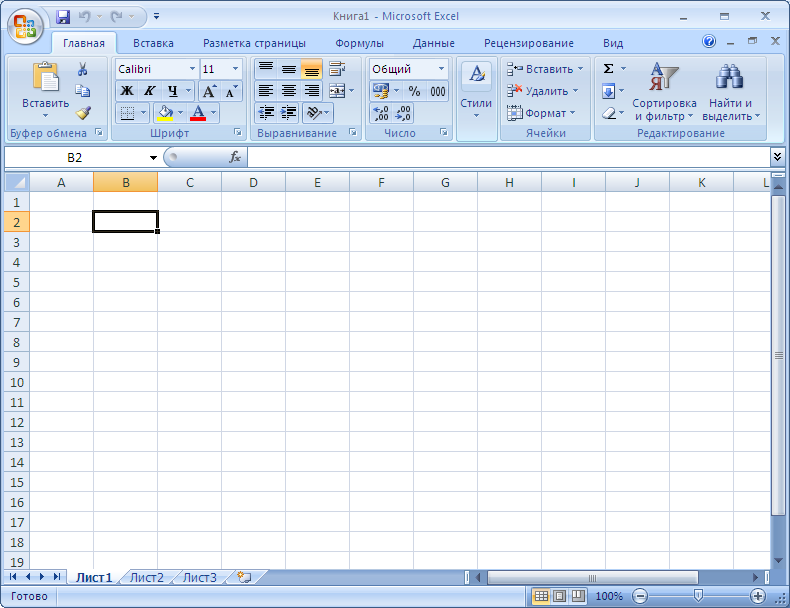Toggle italic К formatting

pos(149,91)
